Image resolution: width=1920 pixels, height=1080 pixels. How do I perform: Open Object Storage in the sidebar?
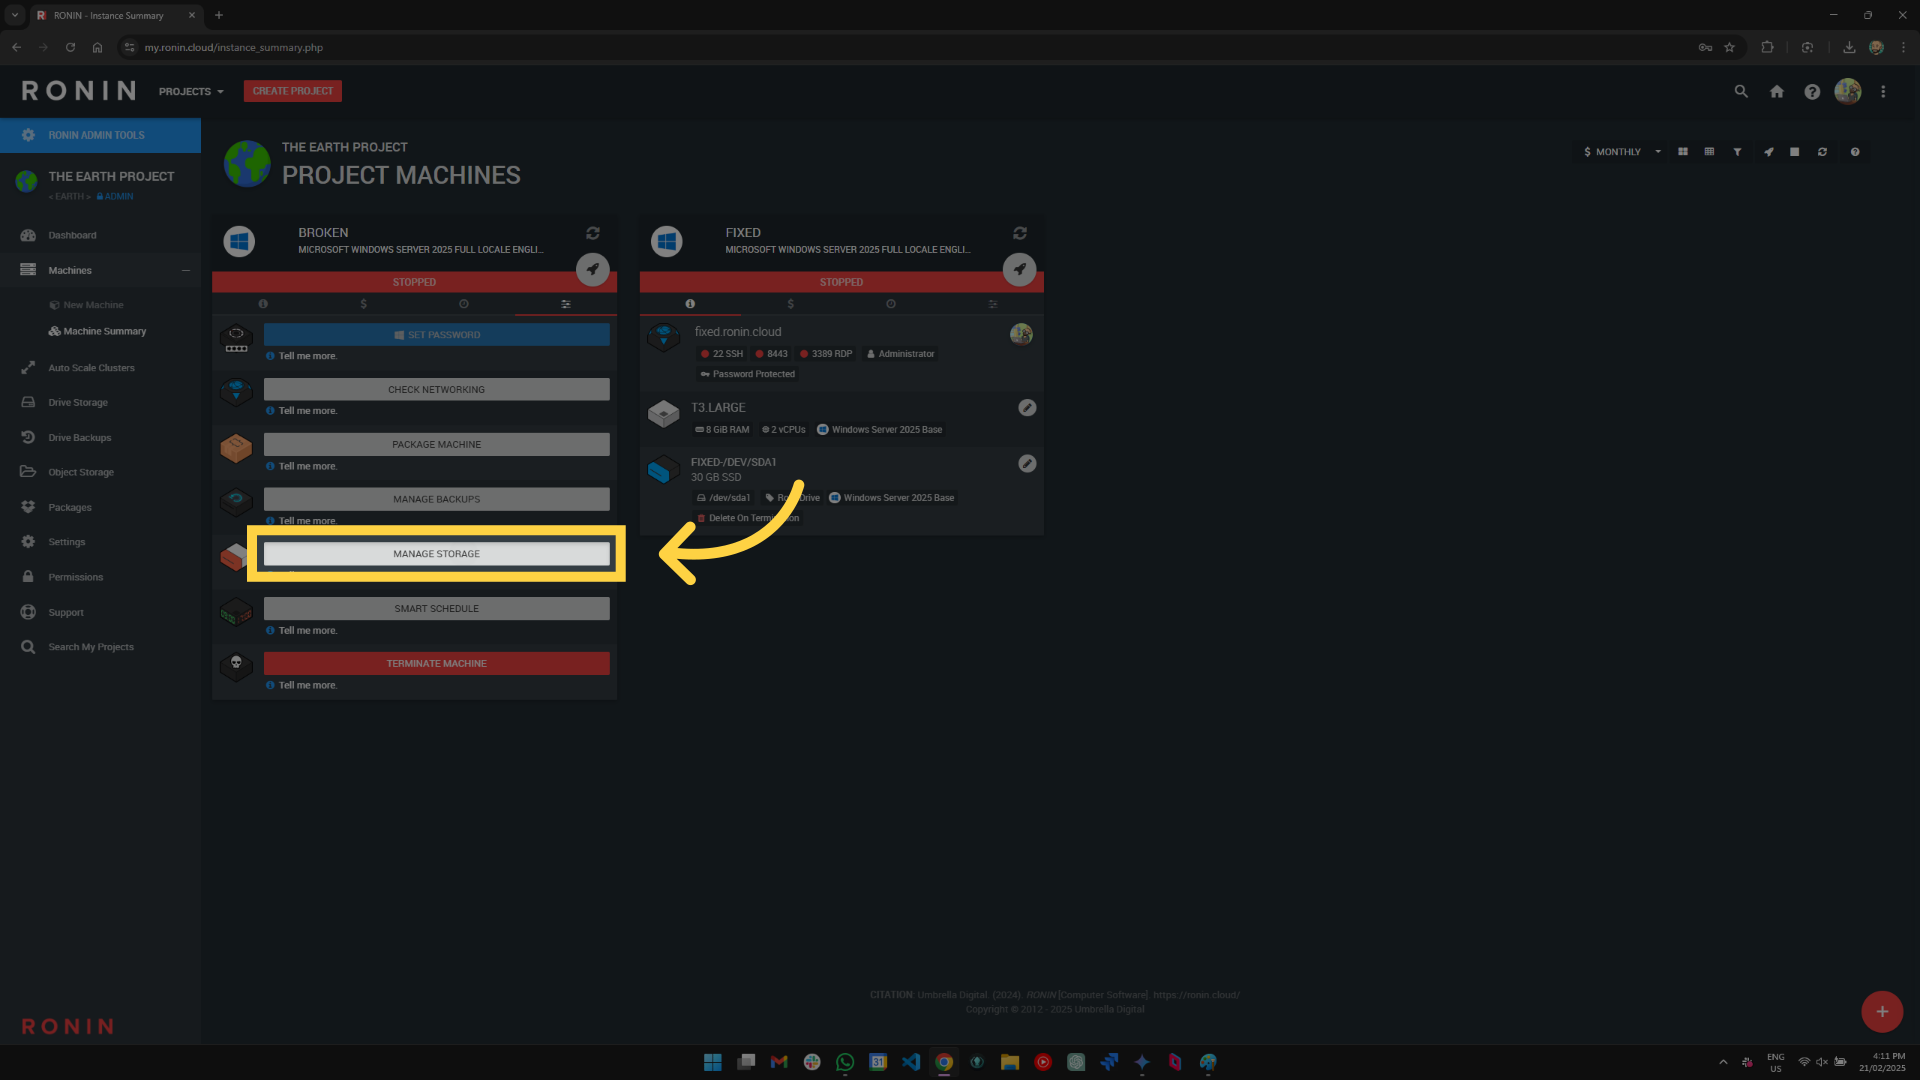[81, 473]
